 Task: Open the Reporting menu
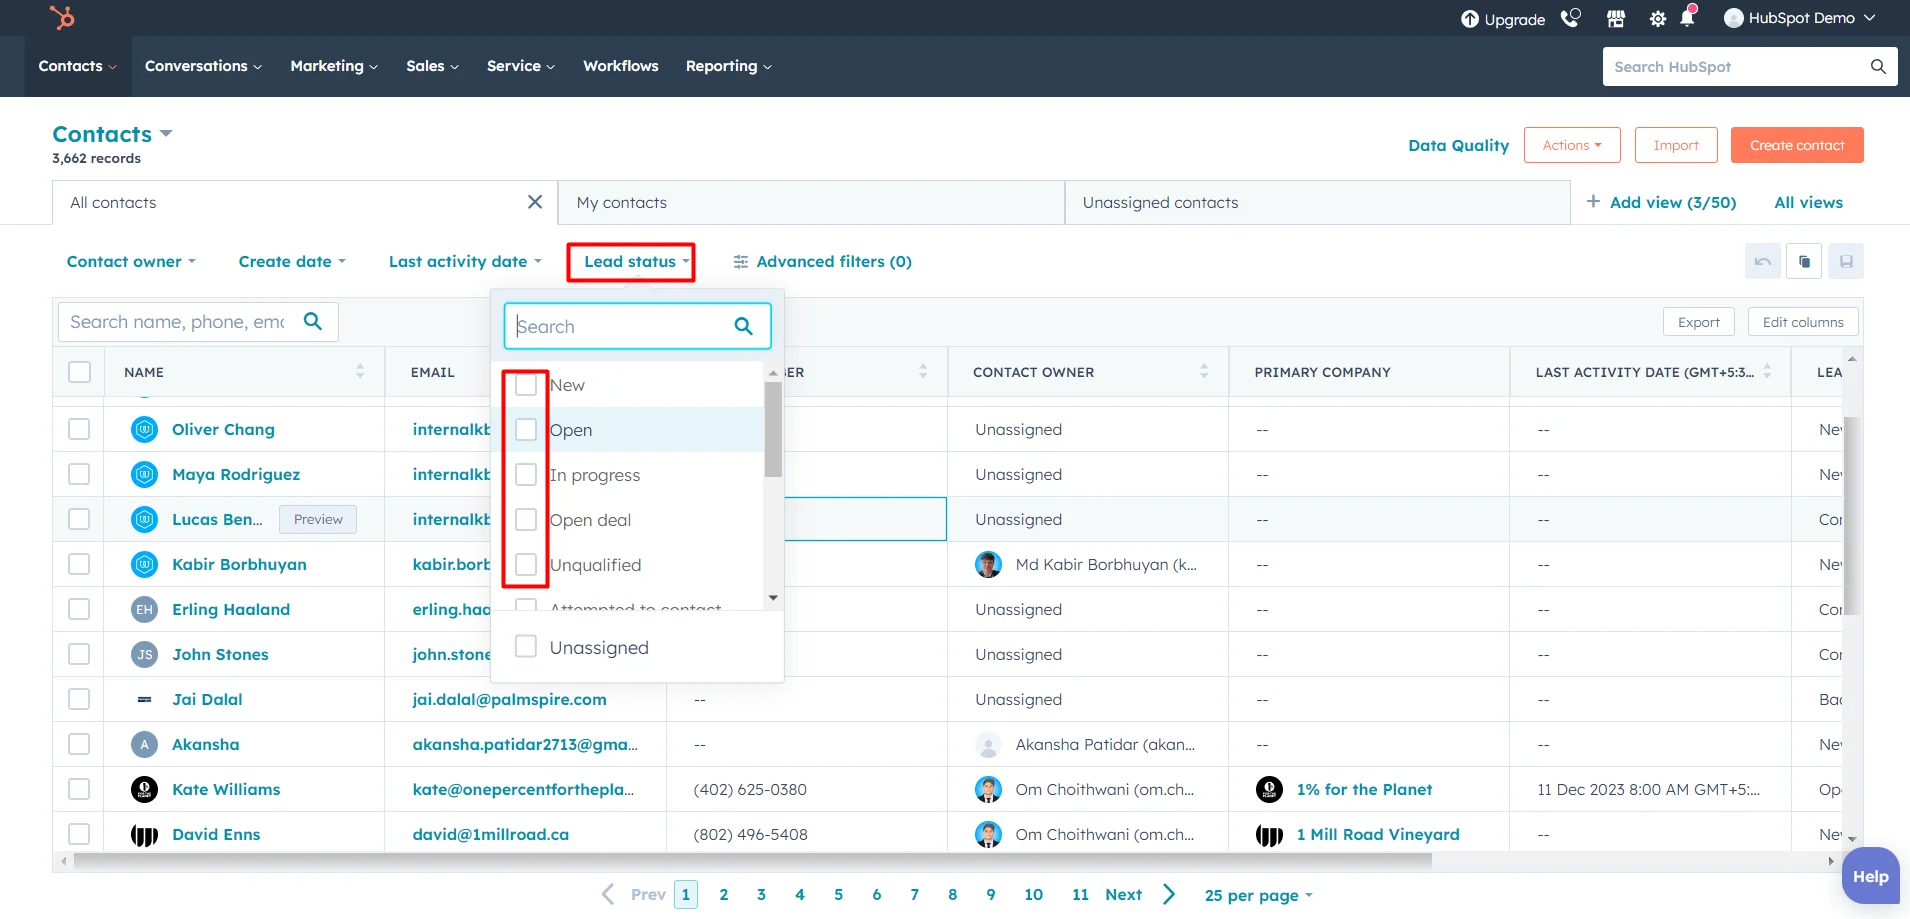pyautogui.click(x=727, y=66)
